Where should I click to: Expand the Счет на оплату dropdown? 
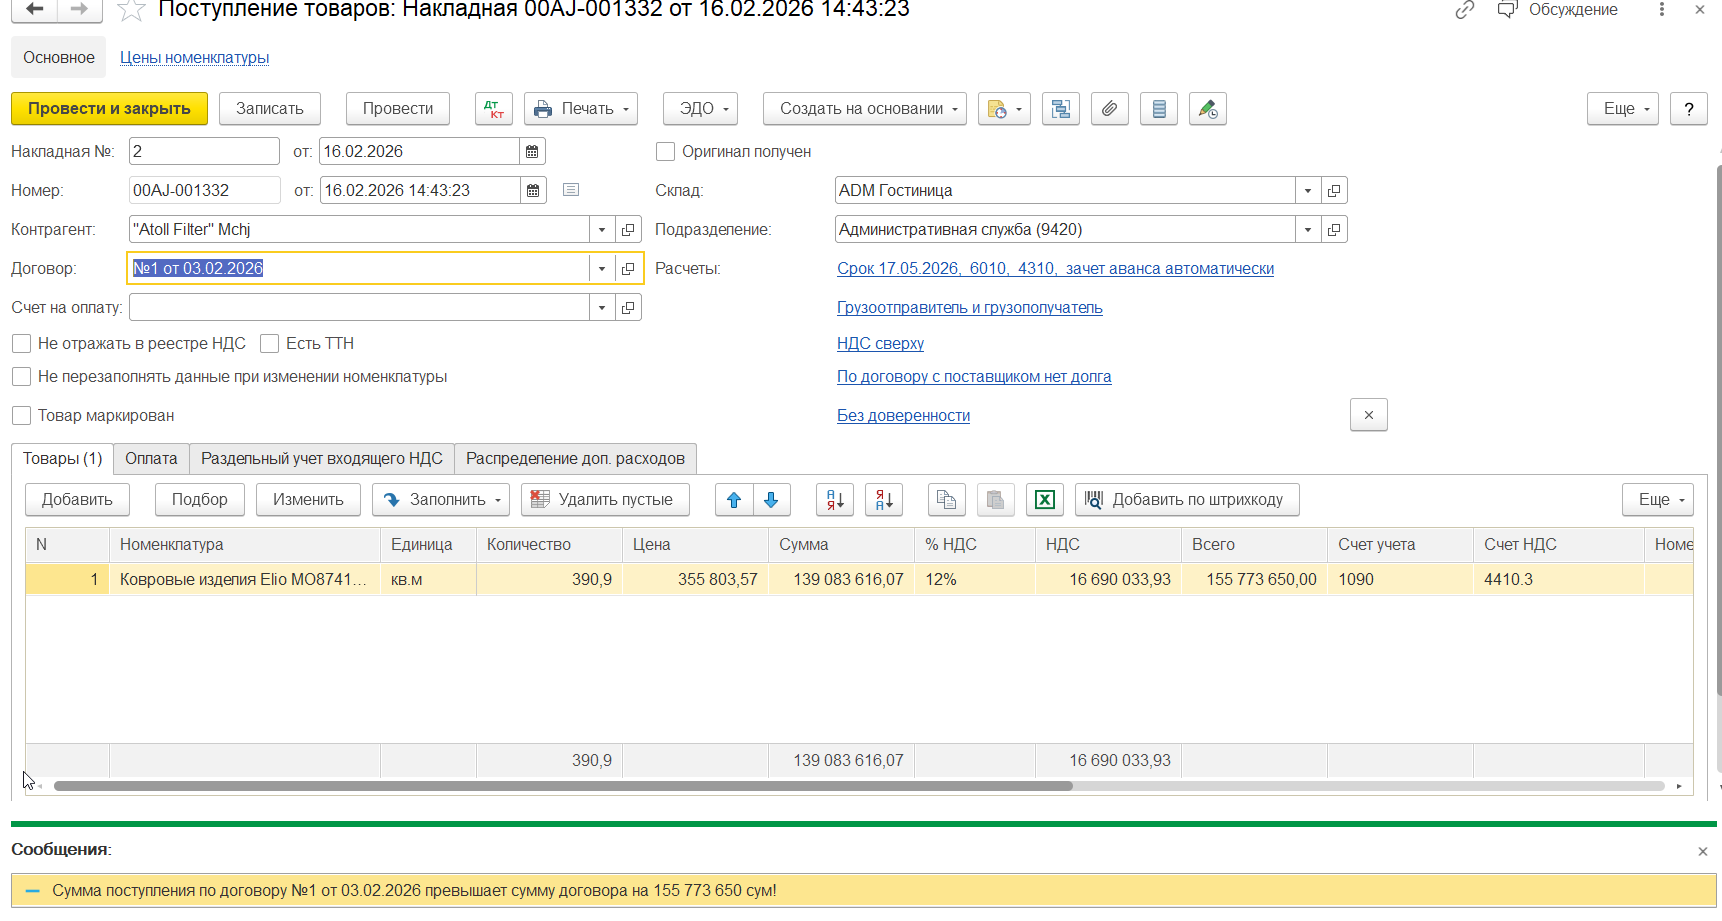(602, 308)
